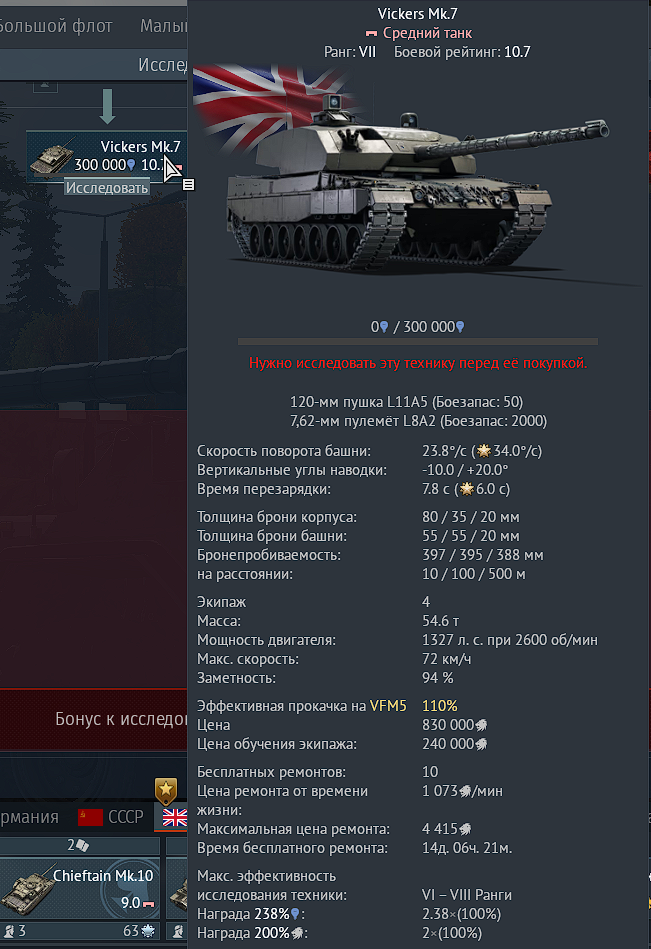651x949 pixels.
Task: Click the Исследования header bar
Action: (94, 64)
